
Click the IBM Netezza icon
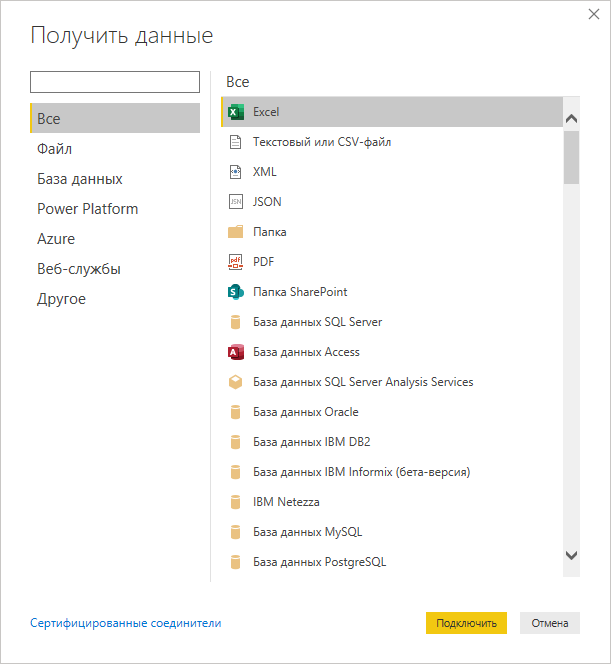tap(235, 502)
